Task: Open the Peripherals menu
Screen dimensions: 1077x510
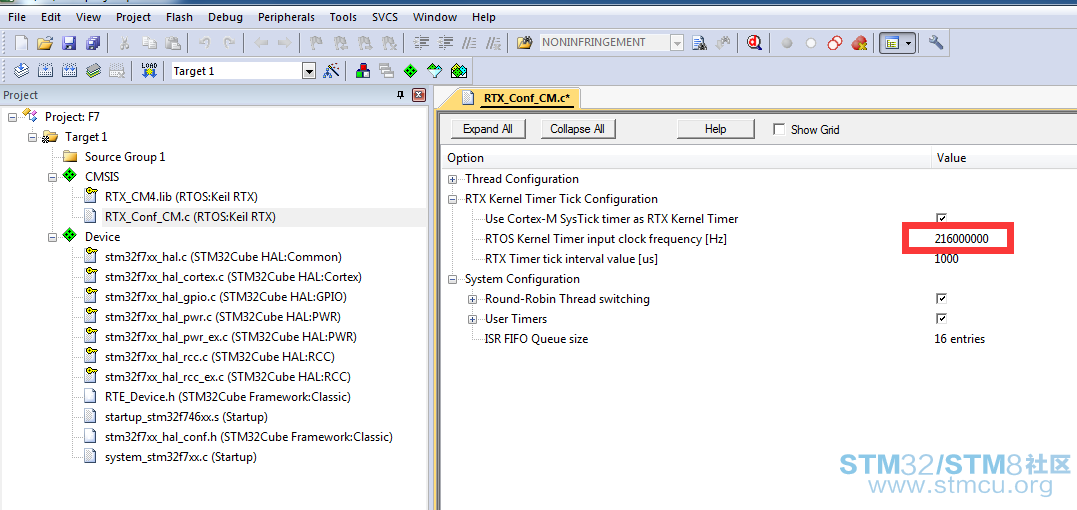Action: click(x=286, y=16)
